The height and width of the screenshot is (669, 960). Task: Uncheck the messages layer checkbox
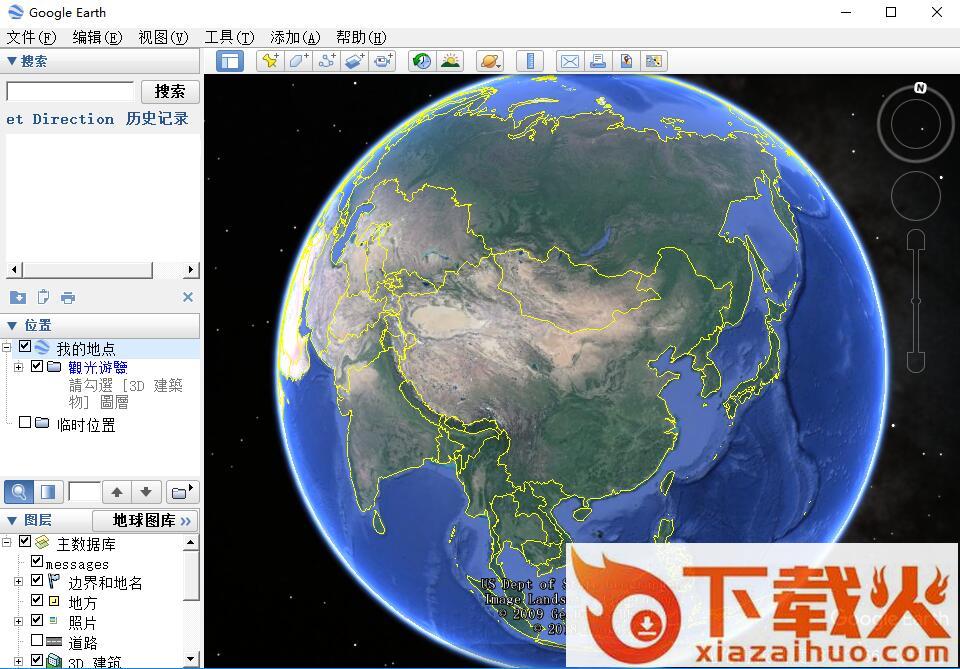pos(37,561)
